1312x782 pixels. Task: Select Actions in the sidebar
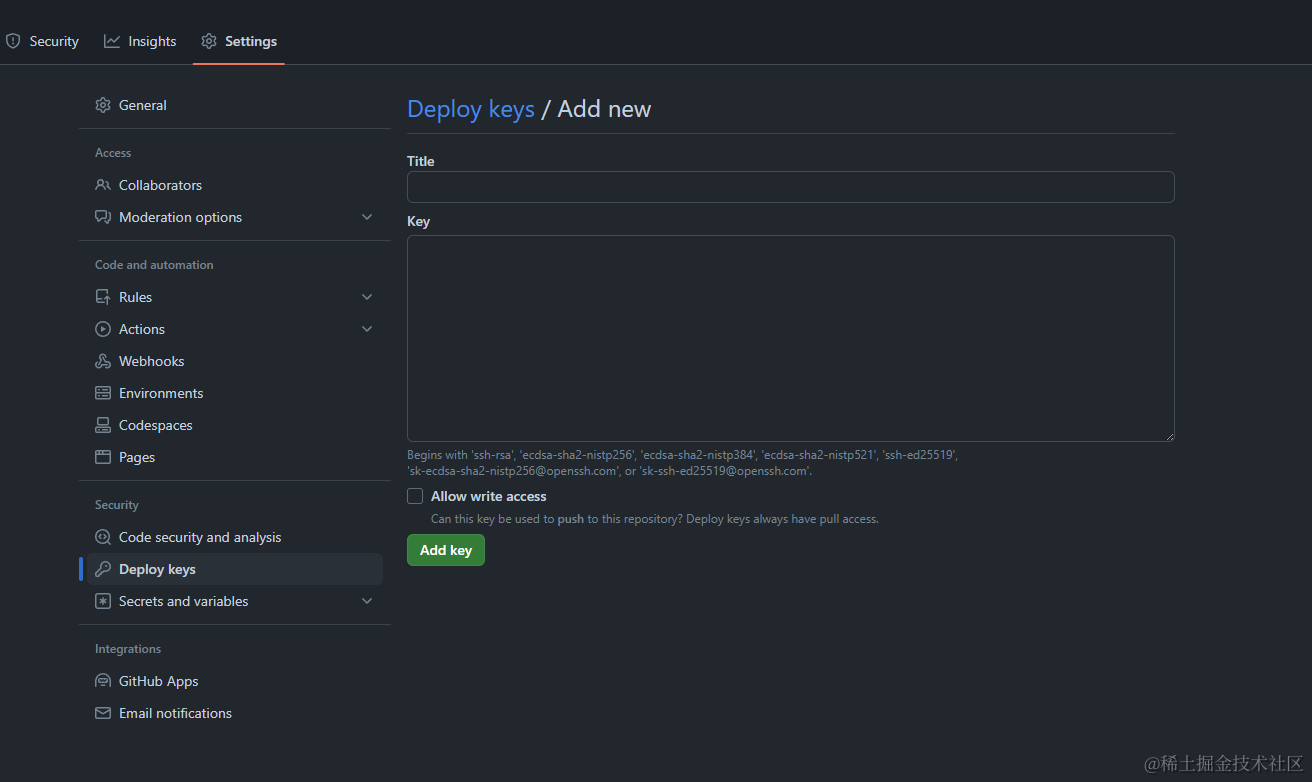pyautogui.click(x=235, y=329)
